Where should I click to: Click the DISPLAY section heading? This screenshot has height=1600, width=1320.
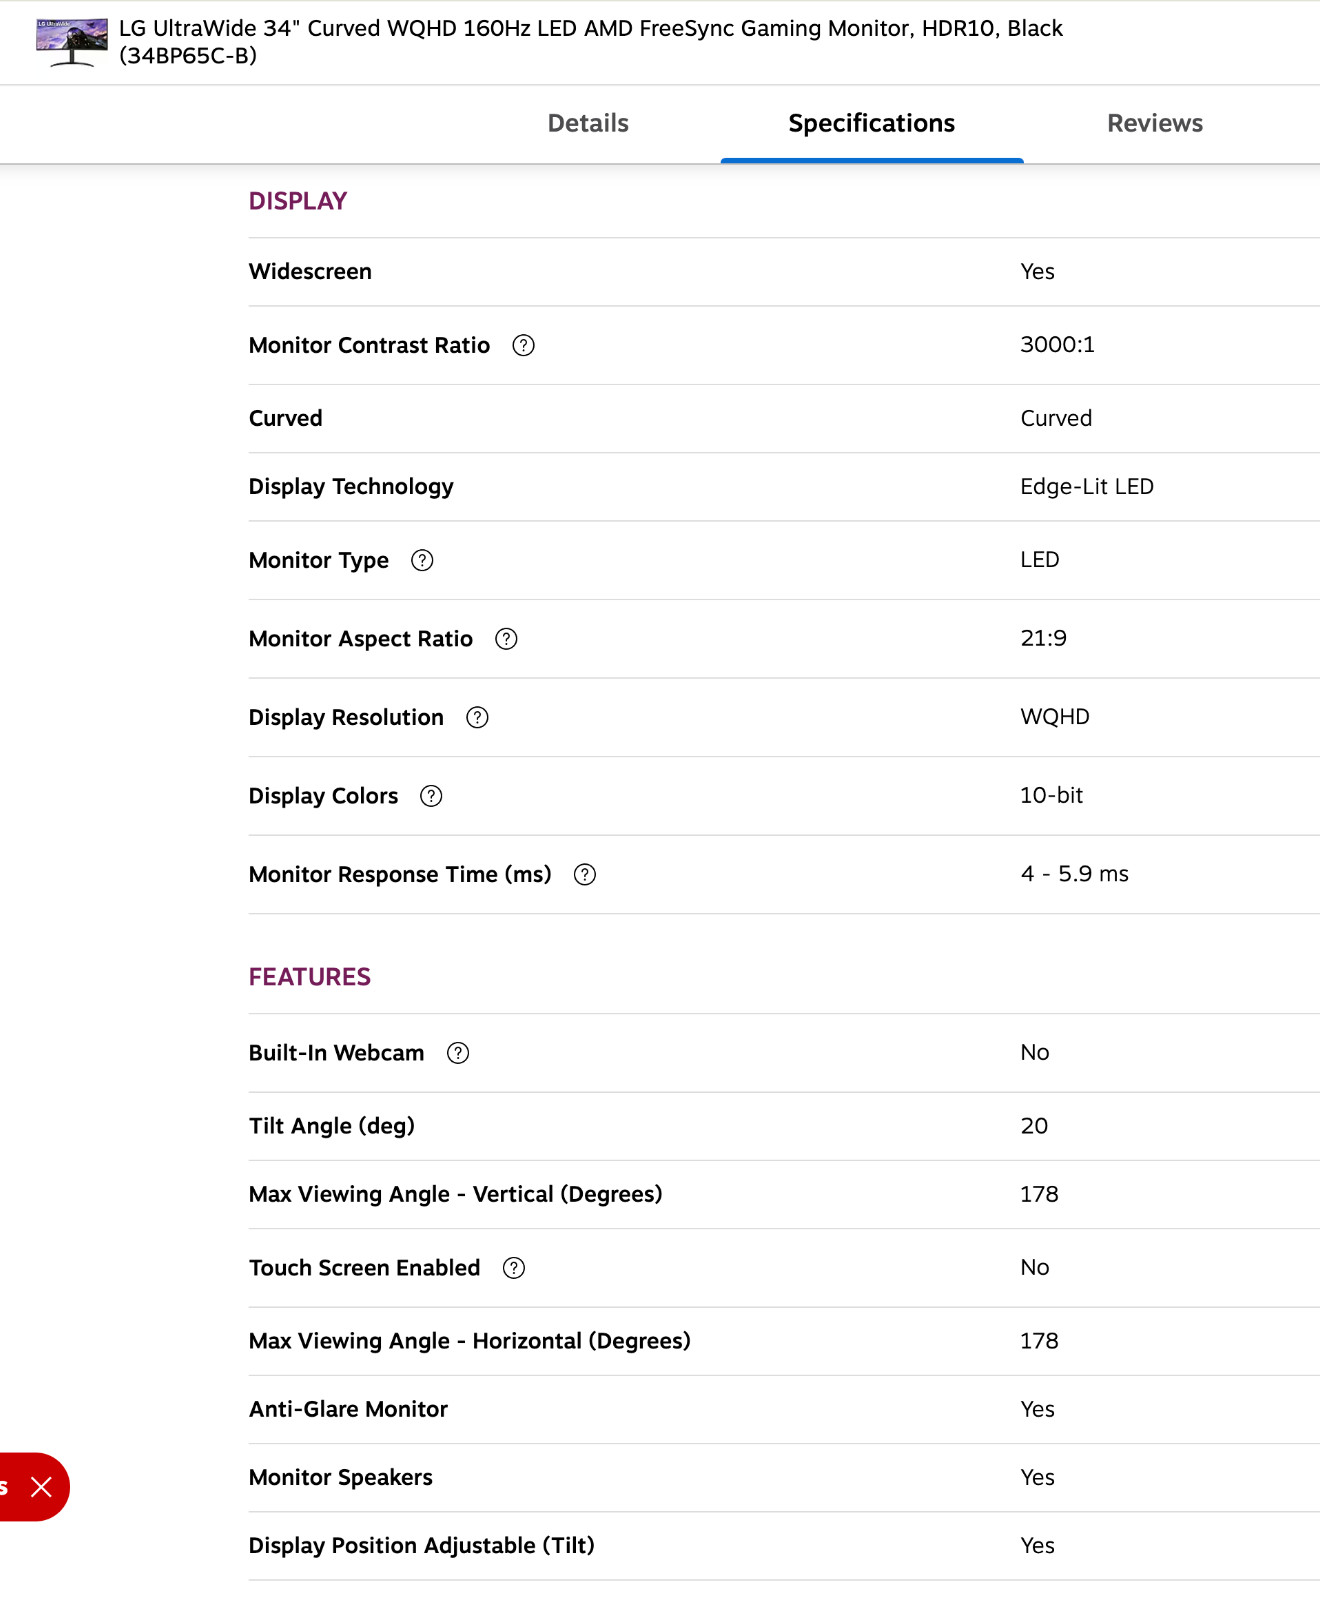(298, 201)
